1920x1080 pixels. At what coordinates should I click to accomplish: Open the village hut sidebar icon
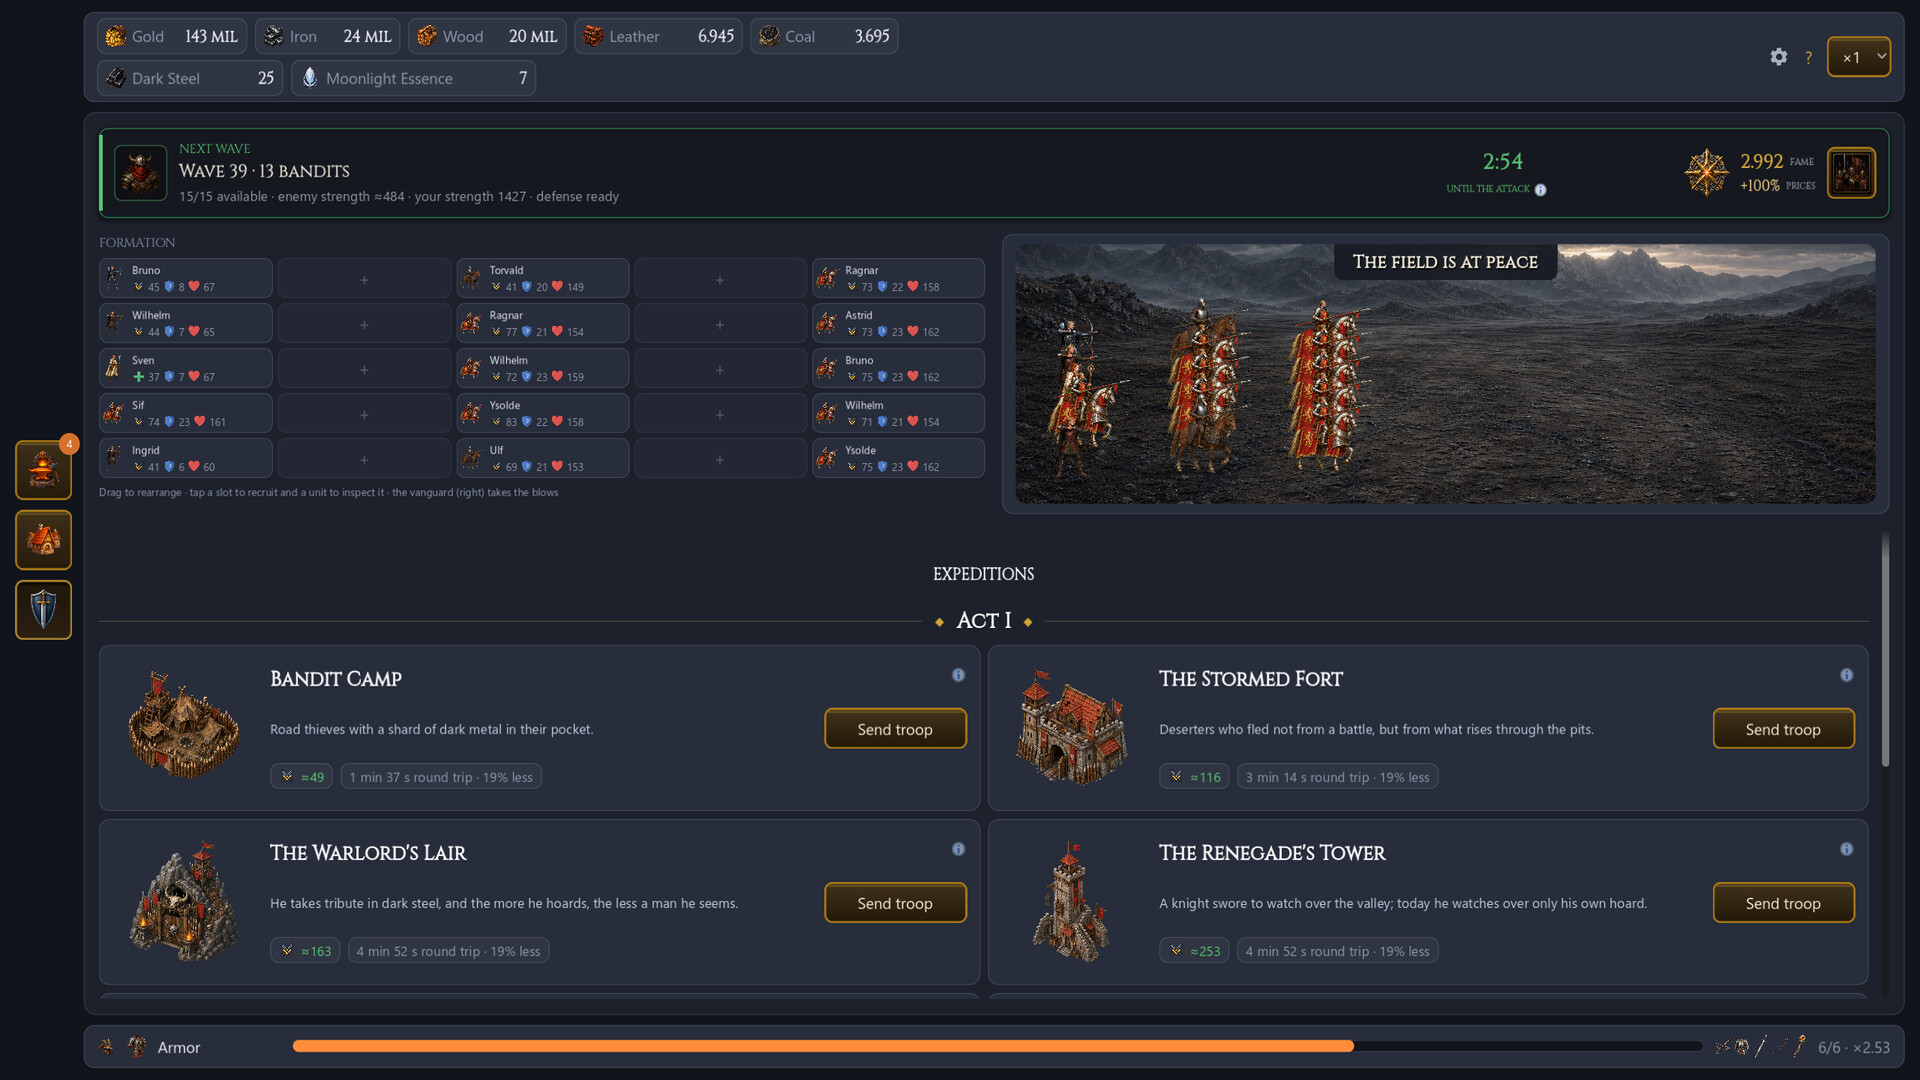(x=43, y=540)
